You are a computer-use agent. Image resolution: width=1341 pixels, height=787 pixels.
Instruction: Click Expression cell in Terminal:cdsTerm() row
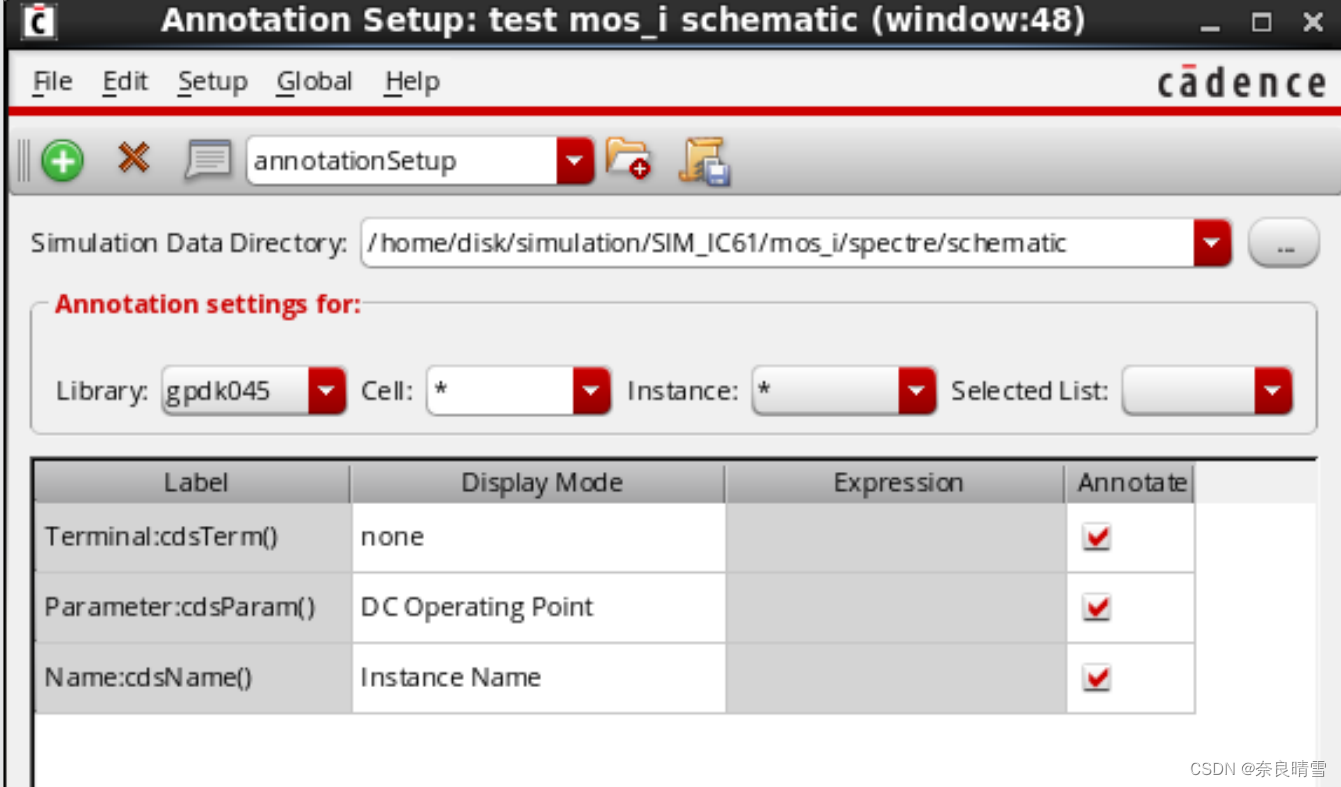(x=896, y=538)
